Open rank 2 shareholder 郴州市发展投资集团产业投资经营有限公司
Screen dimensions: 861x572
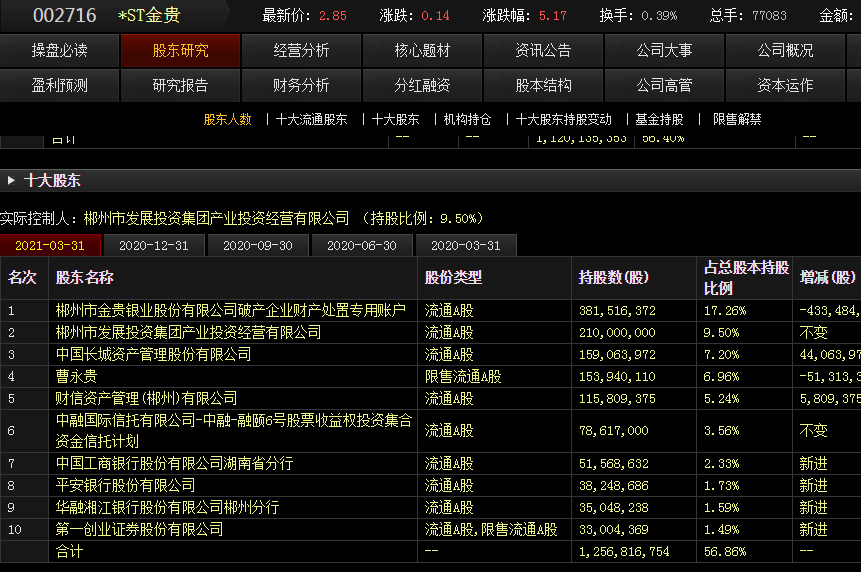pos(188,333)
